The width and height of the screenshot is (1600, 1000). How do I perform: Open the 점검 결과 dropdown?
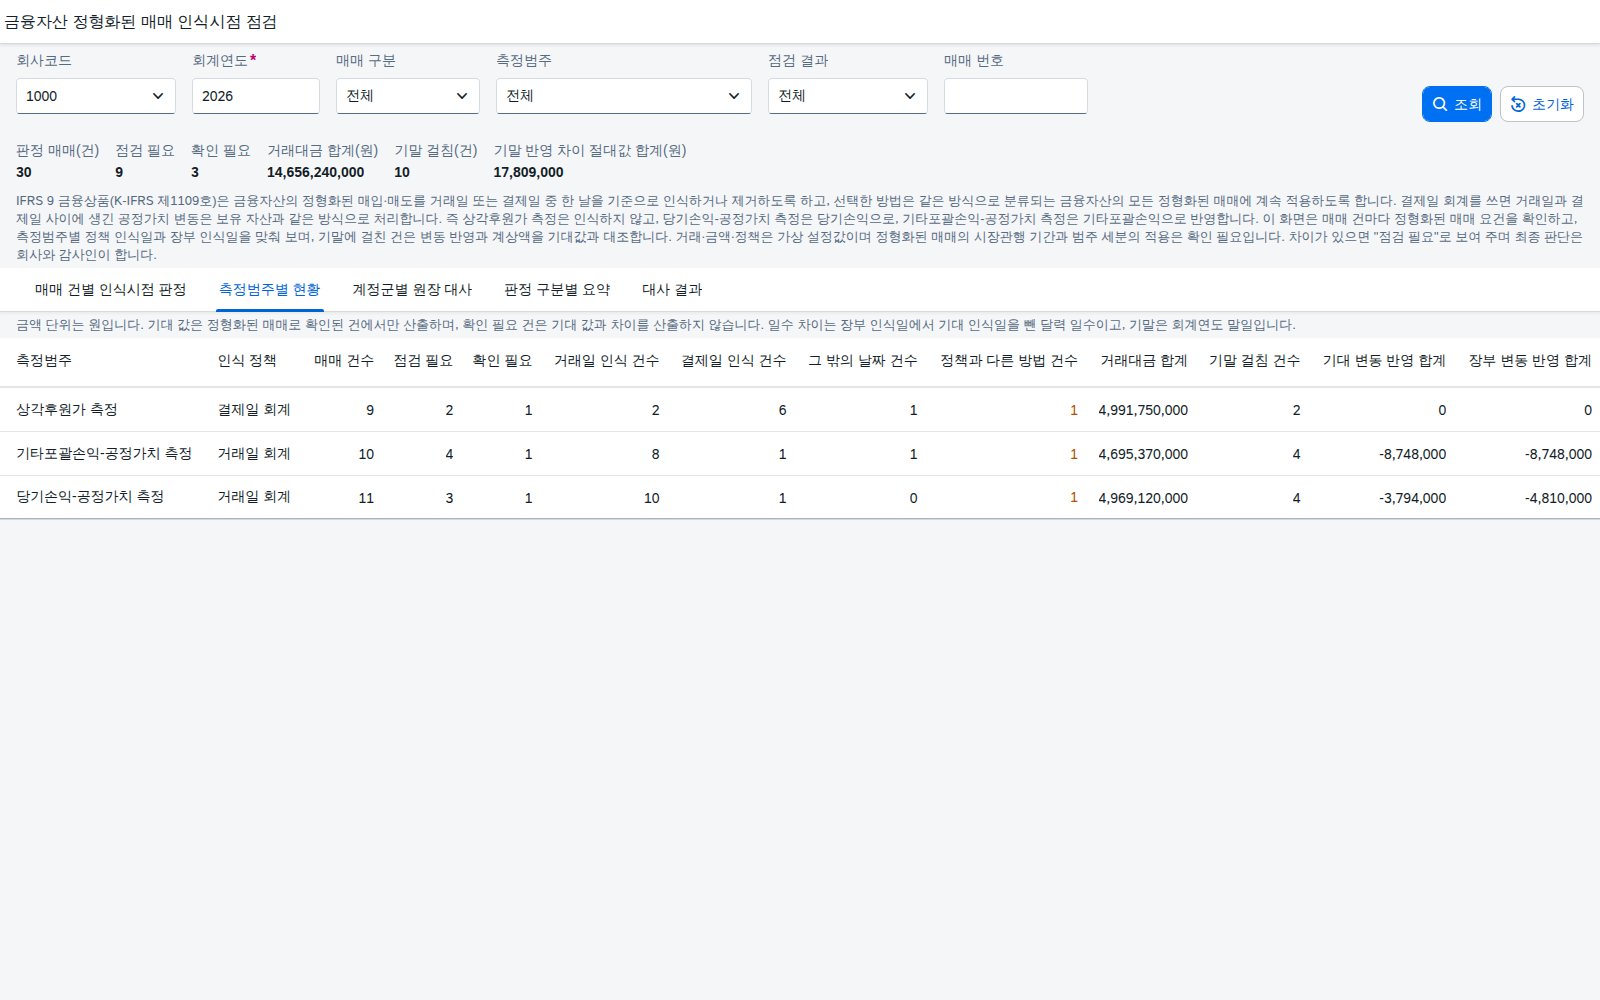(848, 96)
